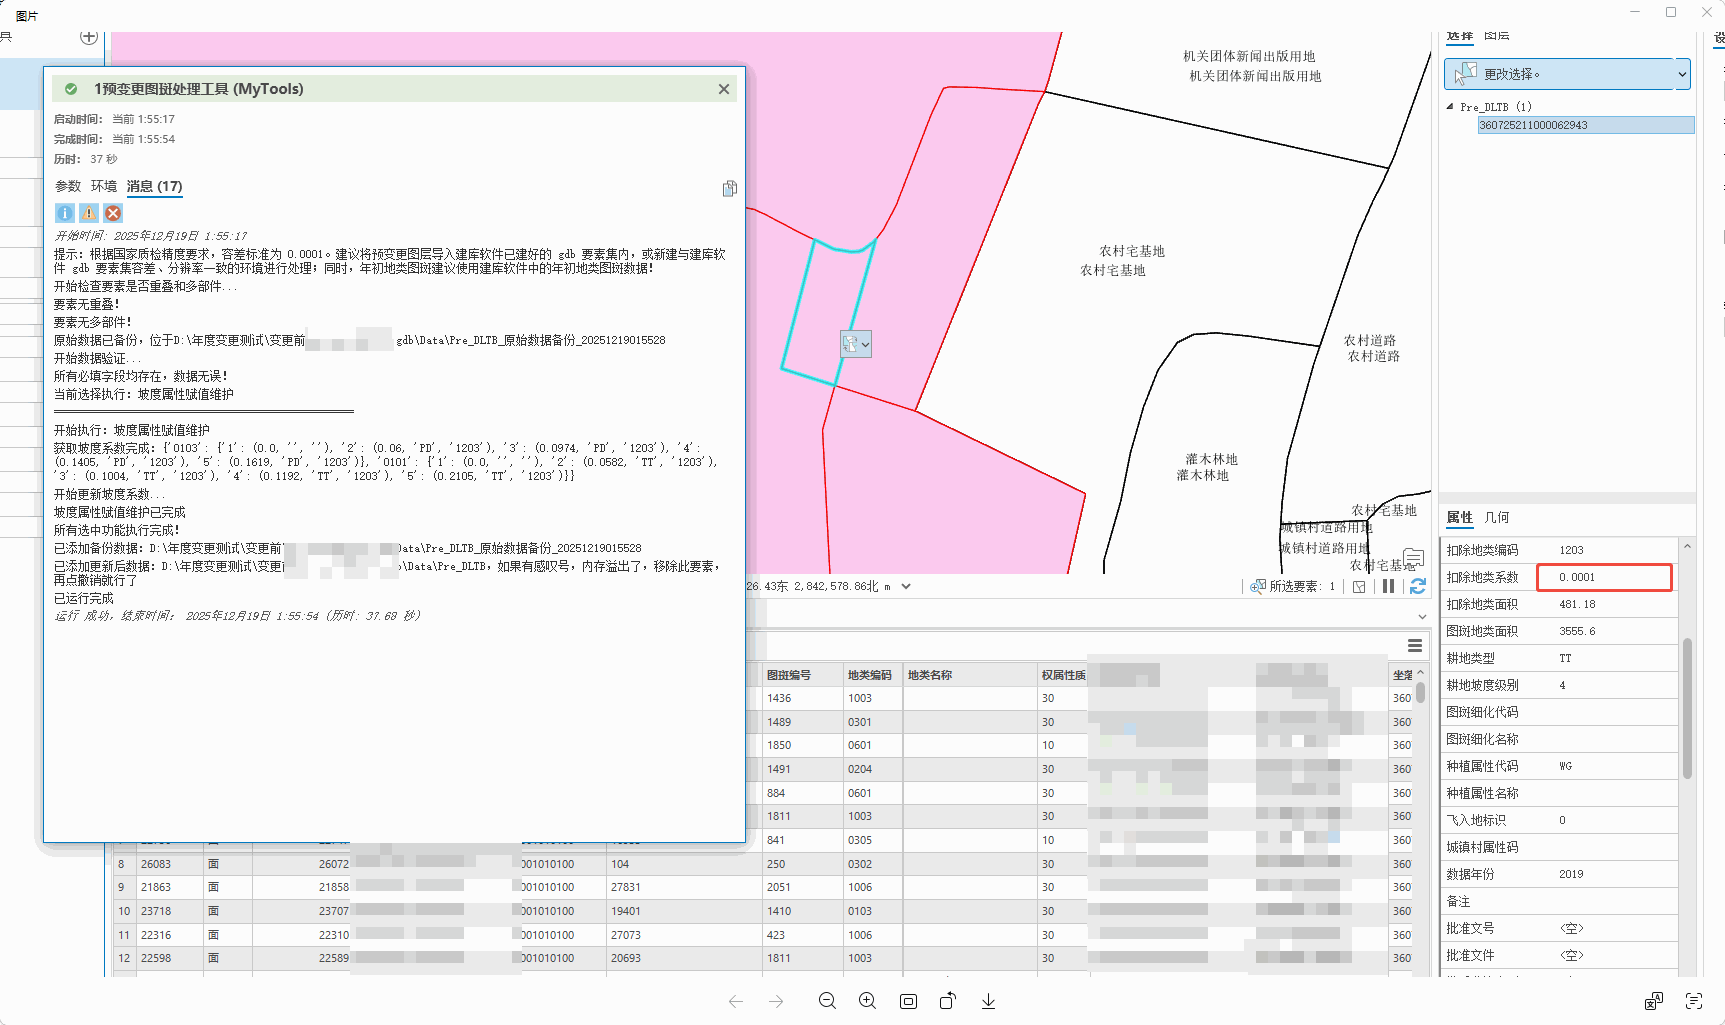Zoom in using the magnifier plus icon

pyautogui.click(x=867, y=1001)
